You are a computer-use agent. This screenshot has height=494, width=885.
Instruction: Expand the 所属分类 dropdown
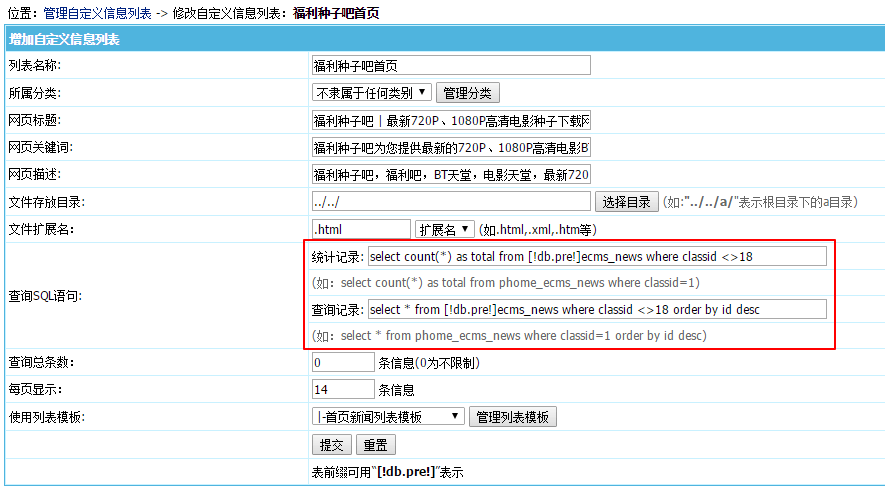pyautogui.click(x=372, y=93)
